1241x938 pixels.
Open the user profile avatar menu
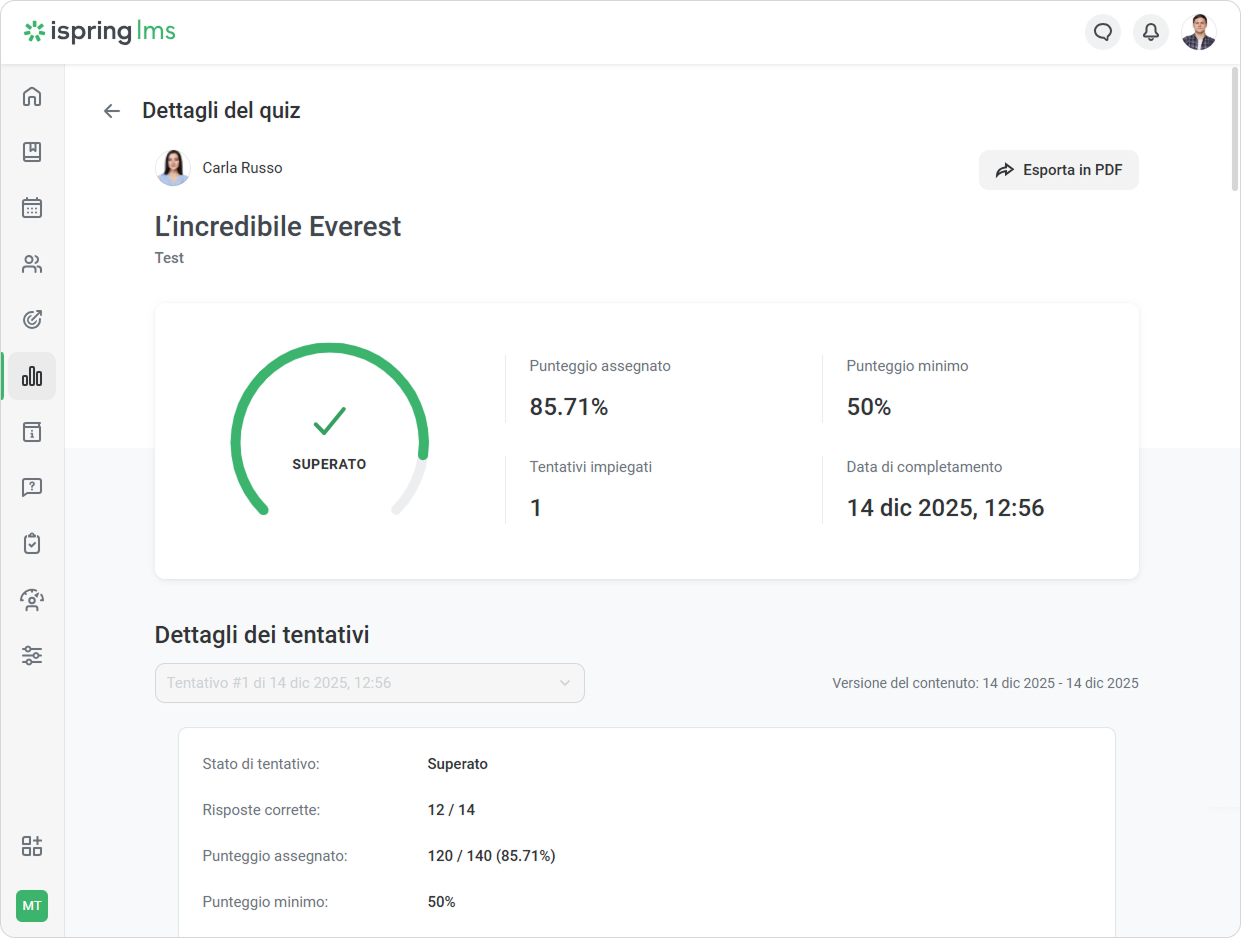[1198, 32]
